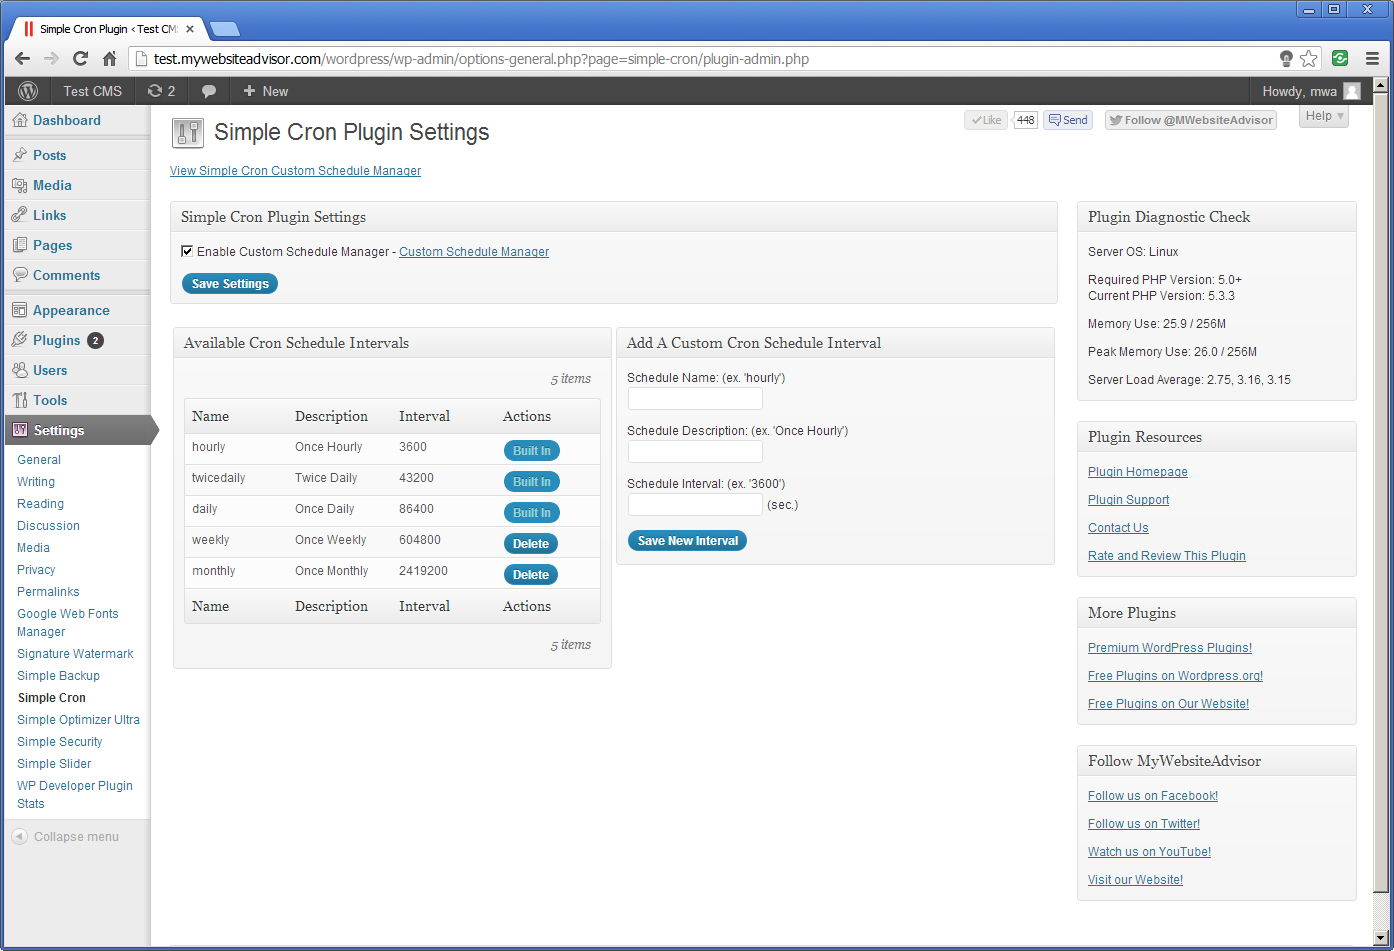The height and width of the screenshot is (951, 1394).
Task: Collapse the admin sidebar menu
Action: tap(66, 837)
